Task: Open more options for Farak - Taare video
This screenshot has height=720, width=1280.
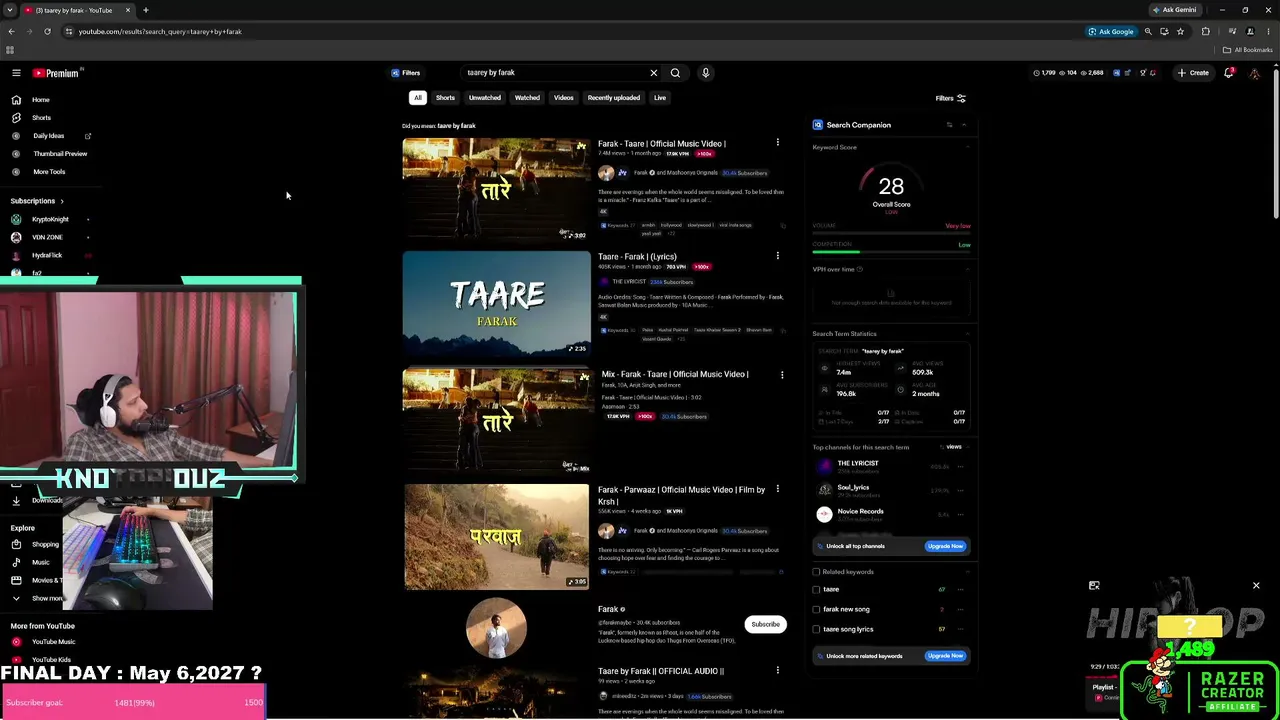Action: point(777,143)
